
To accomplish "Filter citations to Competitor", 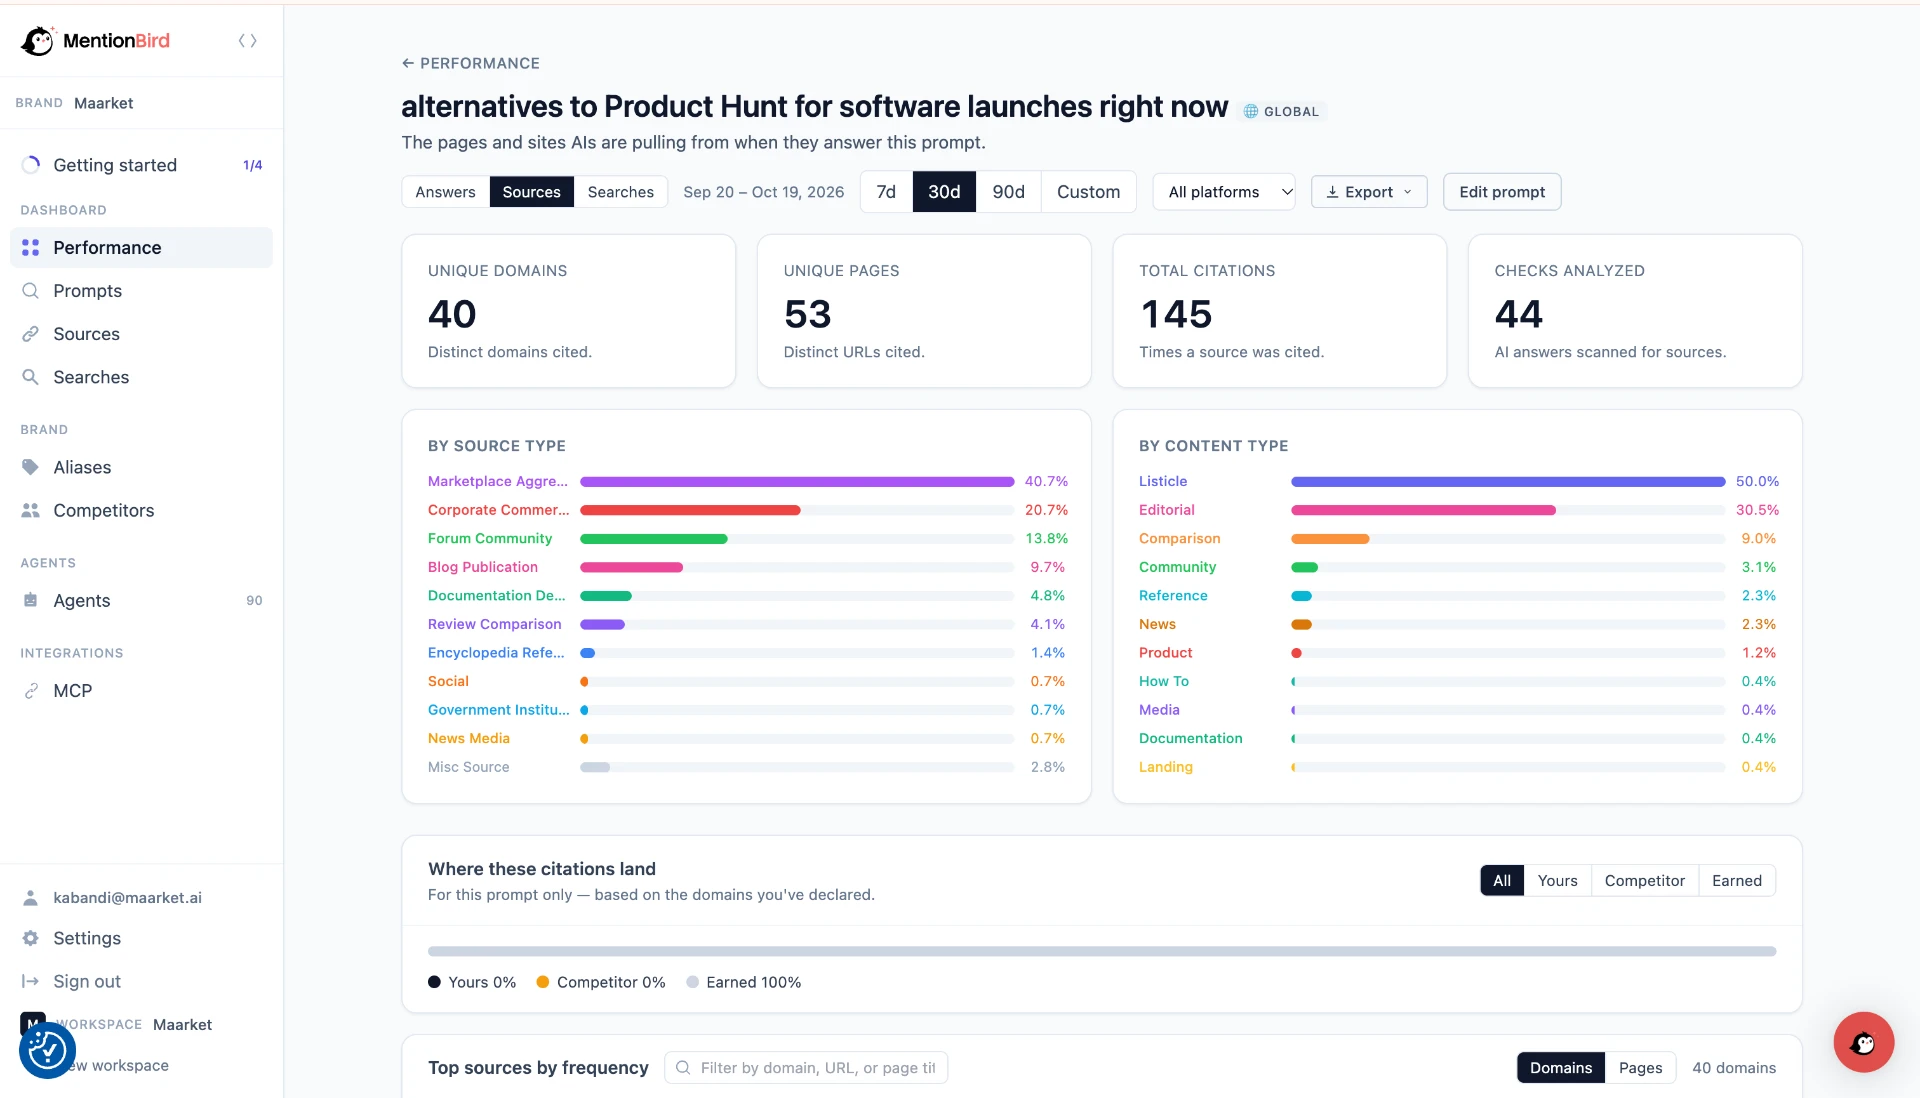I will pos(1644,881).
